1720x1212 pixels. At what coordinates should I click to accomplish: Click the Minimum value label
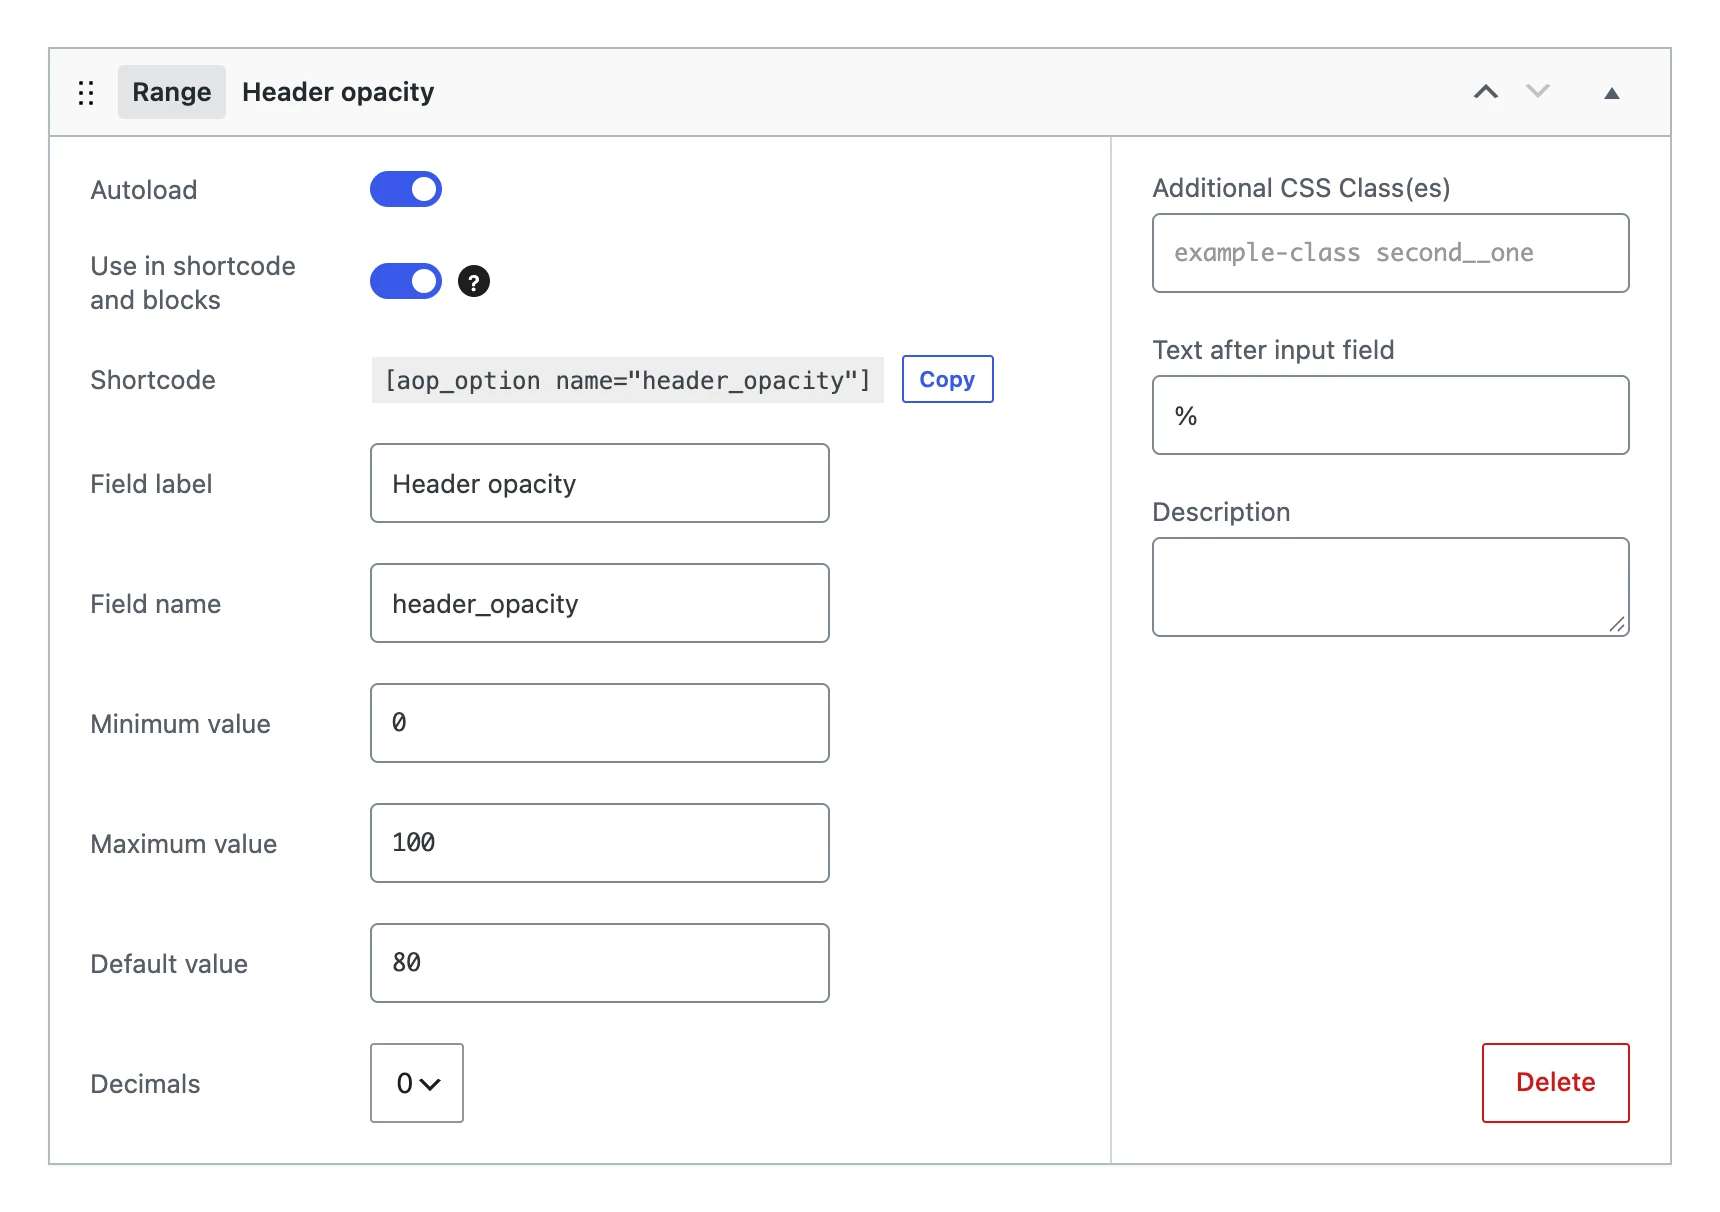tap(180, 724)
